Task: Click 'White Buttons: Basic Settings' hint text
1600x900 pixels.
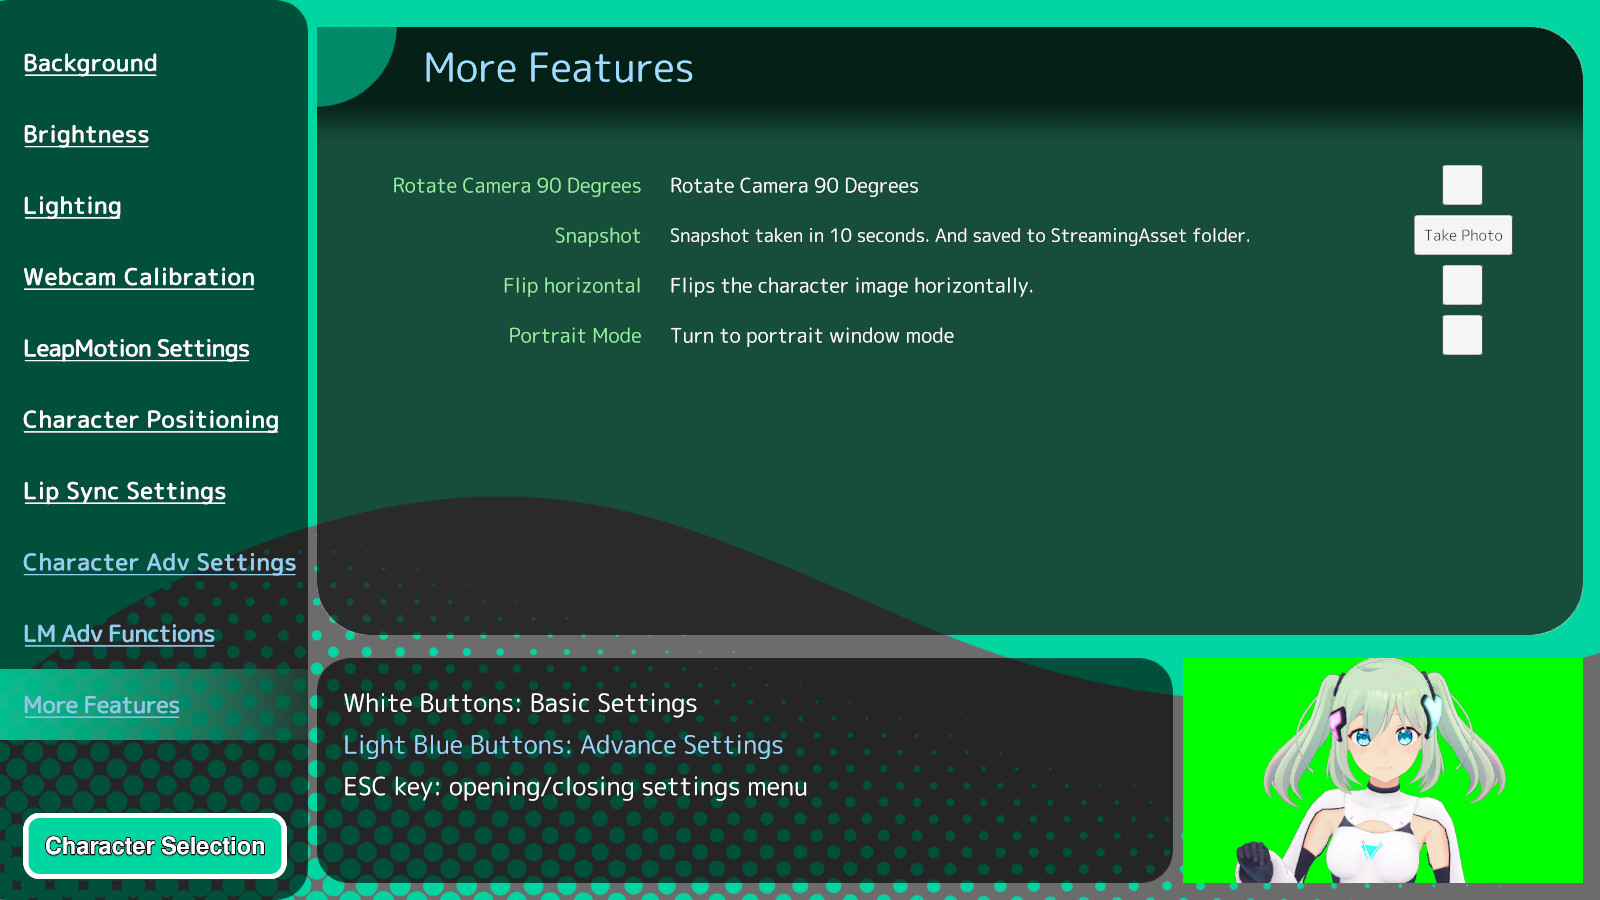Action: pyautogui.click(x=520, y=703)
